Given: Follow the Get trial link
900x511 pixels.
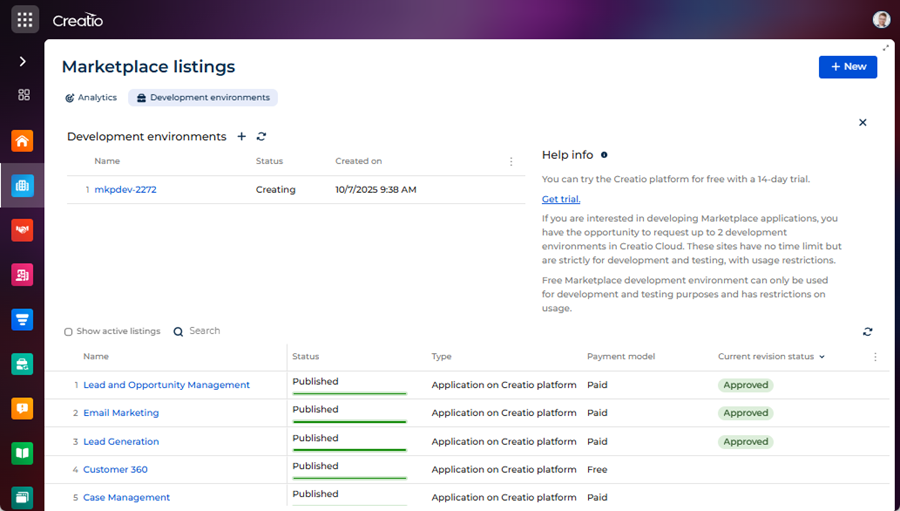Looking at the screenshot, I should point(560,199).
